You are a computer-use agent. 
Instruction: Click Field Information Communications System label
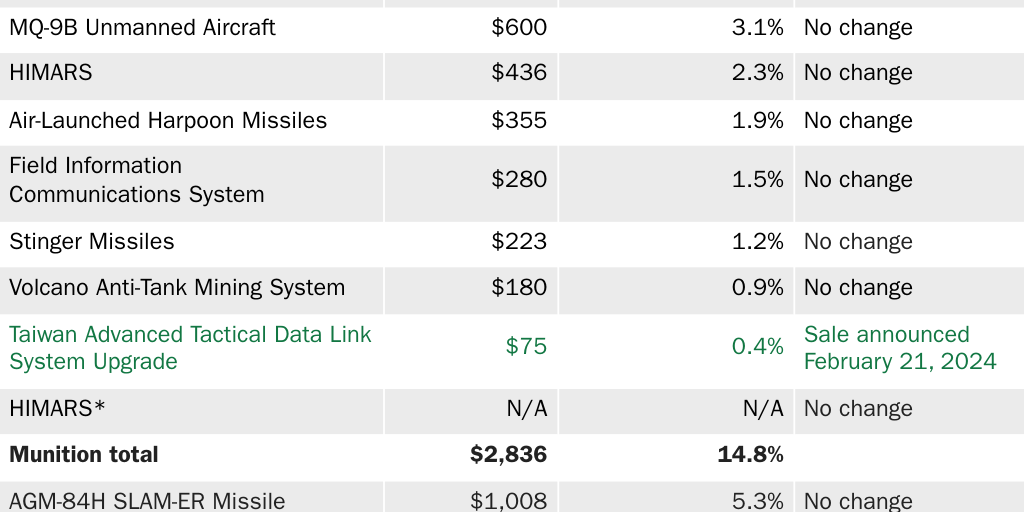tap(137, 180)
